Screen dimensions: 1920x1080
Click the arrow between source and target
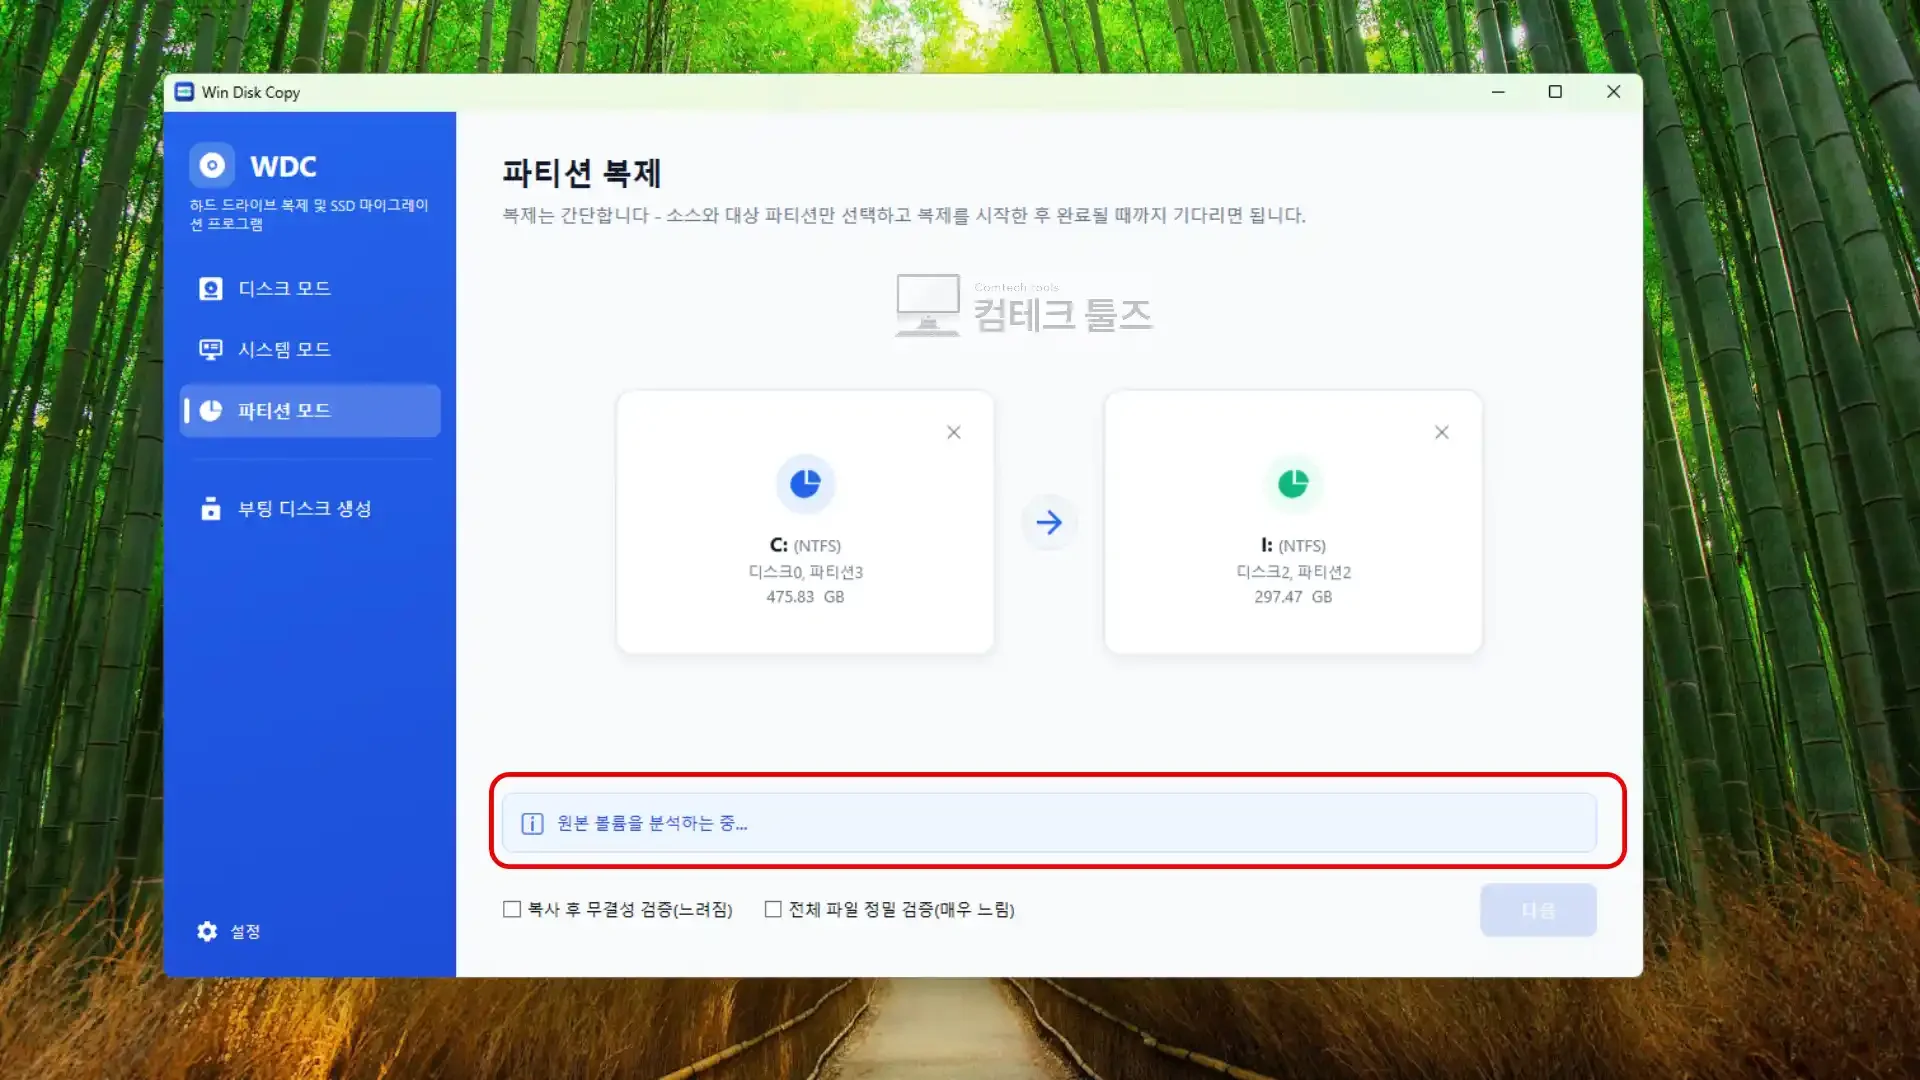pos(1049,522)
